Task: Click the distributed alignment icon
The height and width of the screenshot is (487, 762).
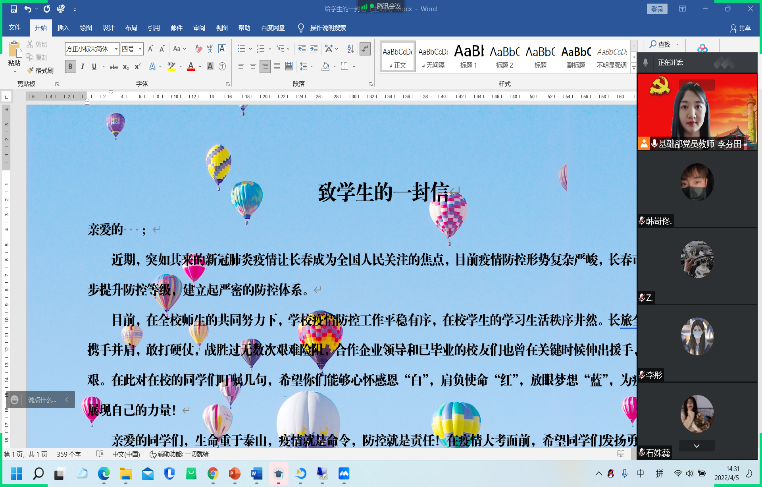Action: tap(289, 66)
